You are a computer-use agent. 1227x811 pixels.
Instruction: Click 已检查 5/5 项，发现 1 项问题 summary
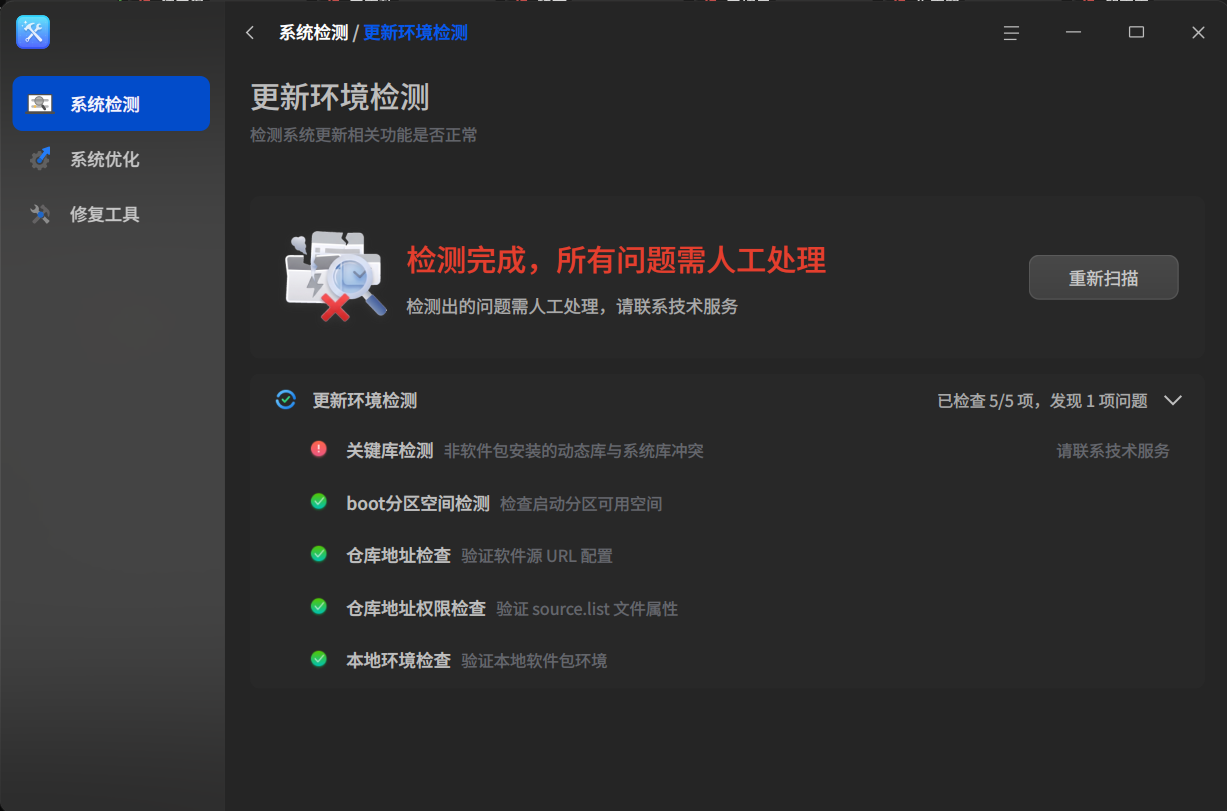pos(1042,401)
